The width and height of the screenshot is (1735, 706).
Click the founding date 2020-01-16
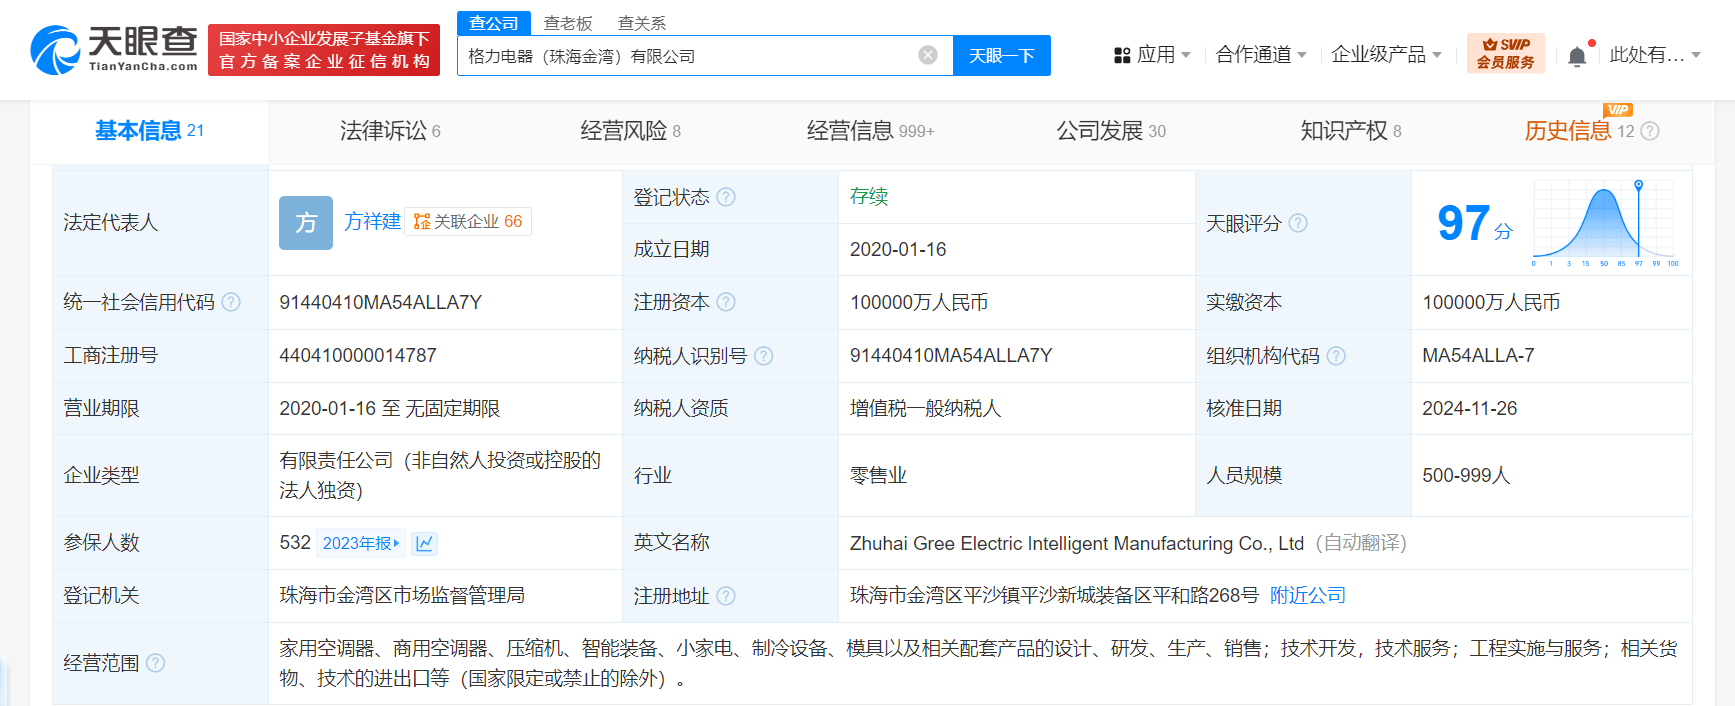click(898, 250)
